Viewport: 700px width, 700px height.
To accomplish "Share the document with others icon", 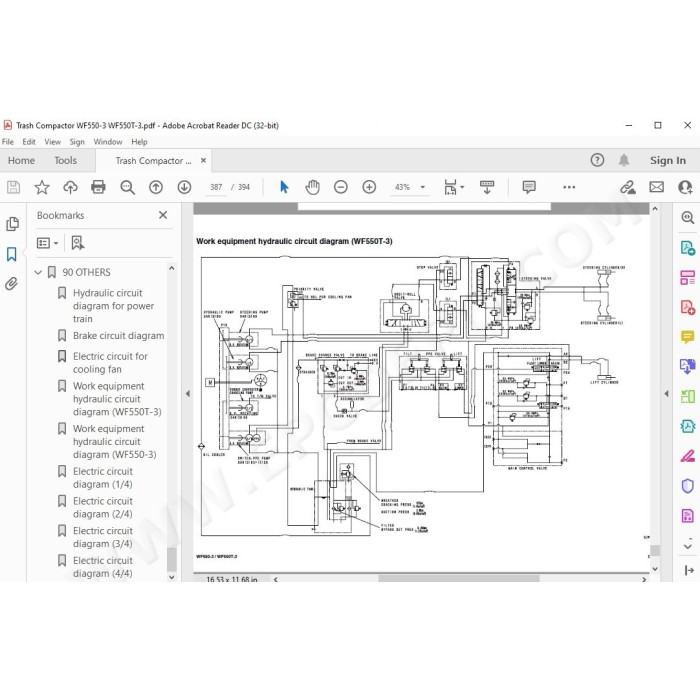I will point(685,187).
